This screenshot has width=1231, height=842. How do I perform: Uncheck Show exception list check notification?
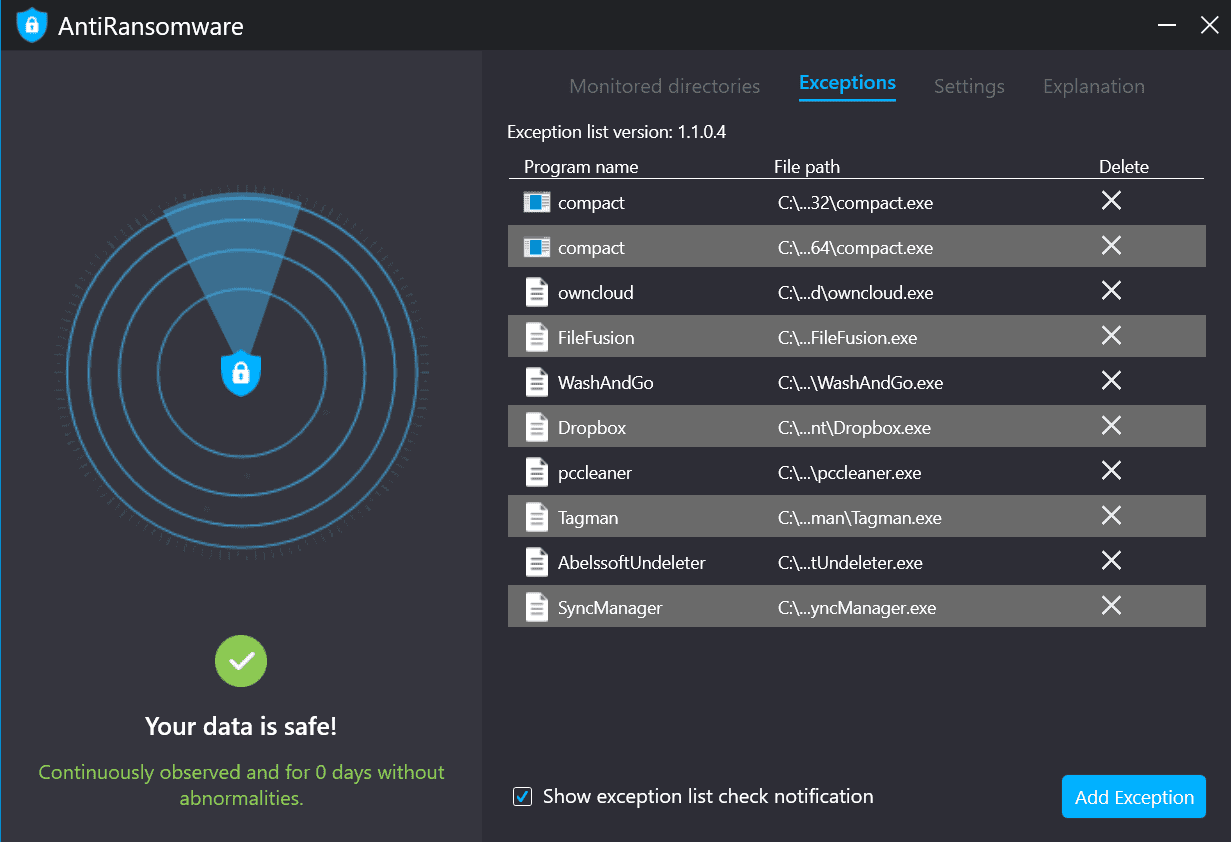tap(522, 797)
